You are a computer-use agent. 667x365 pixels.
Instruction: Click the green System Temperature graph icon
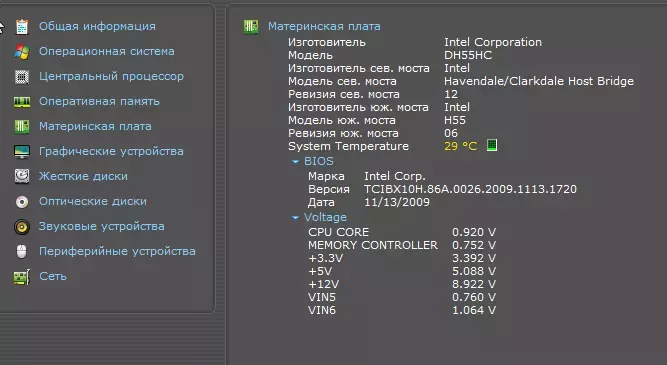tap(492, 145)
